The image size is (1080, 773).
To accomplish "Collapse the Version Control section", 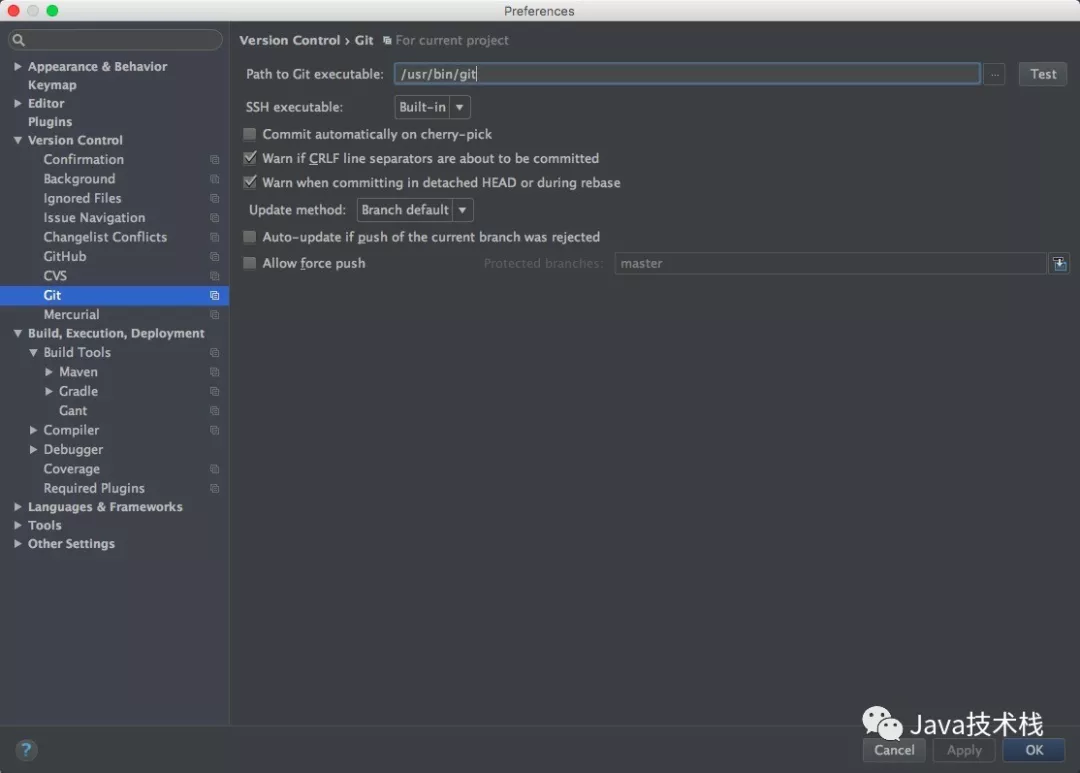I will coord(18,140).
